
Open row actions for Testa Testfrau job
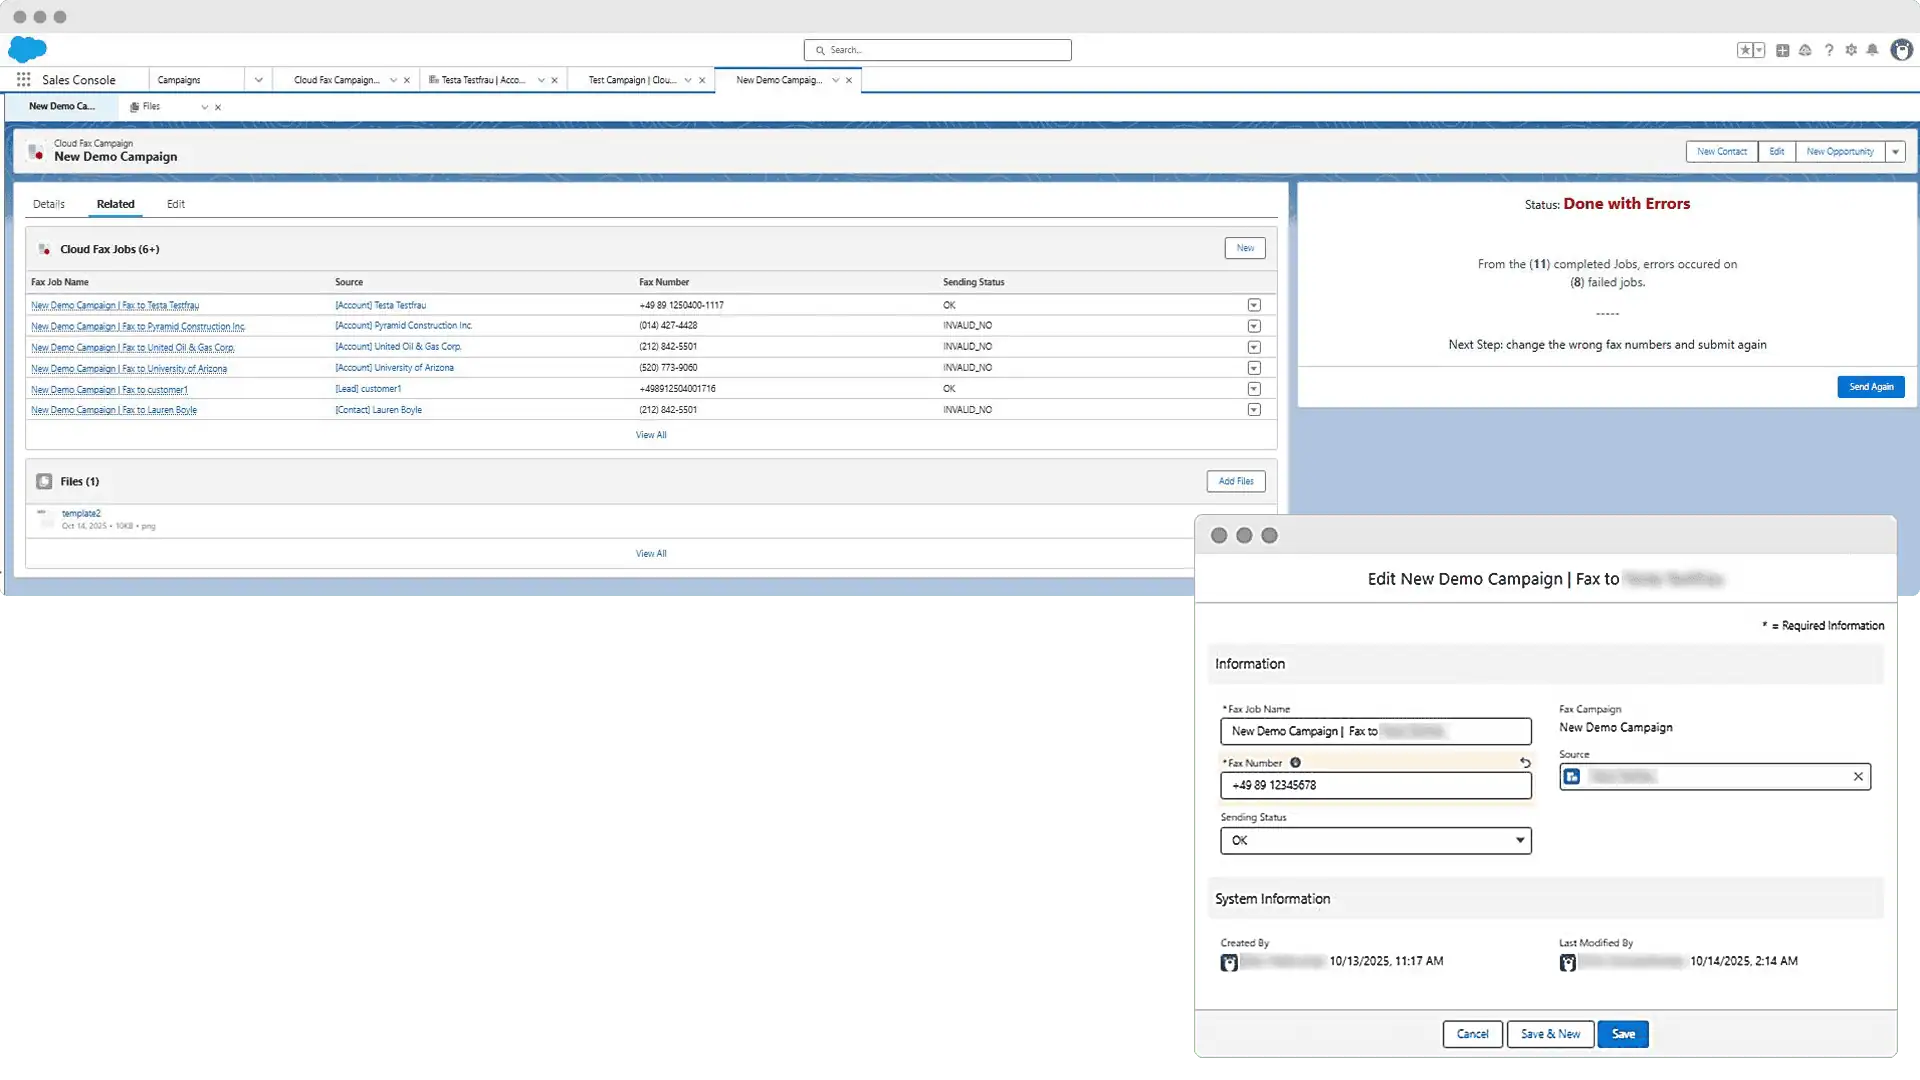pyautogui.click(x=1254, y=305)
